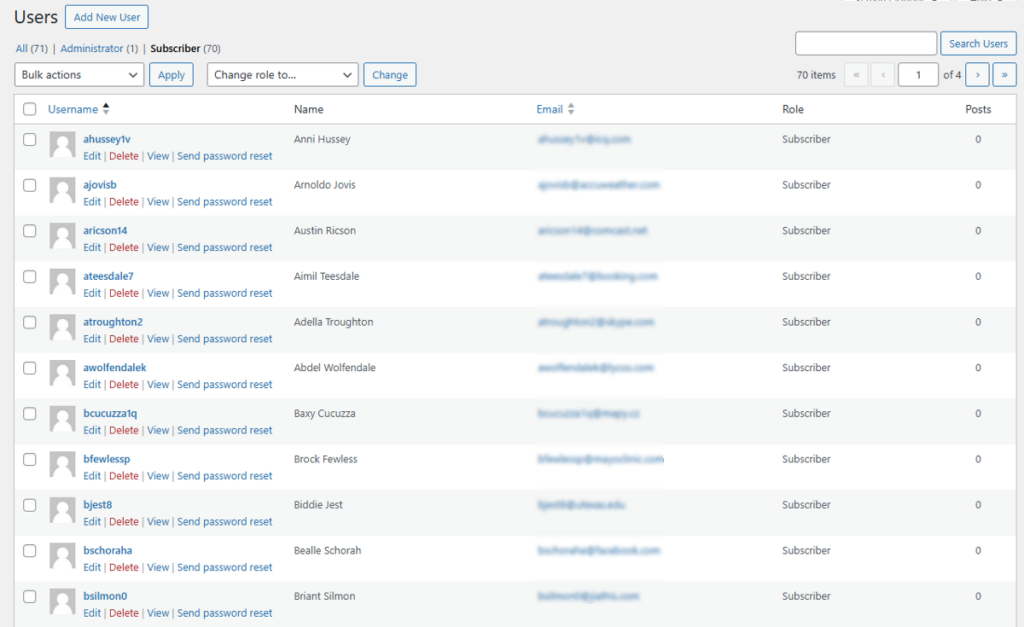
Task: Send password reset to atroughton2
Action: [225, 339]
